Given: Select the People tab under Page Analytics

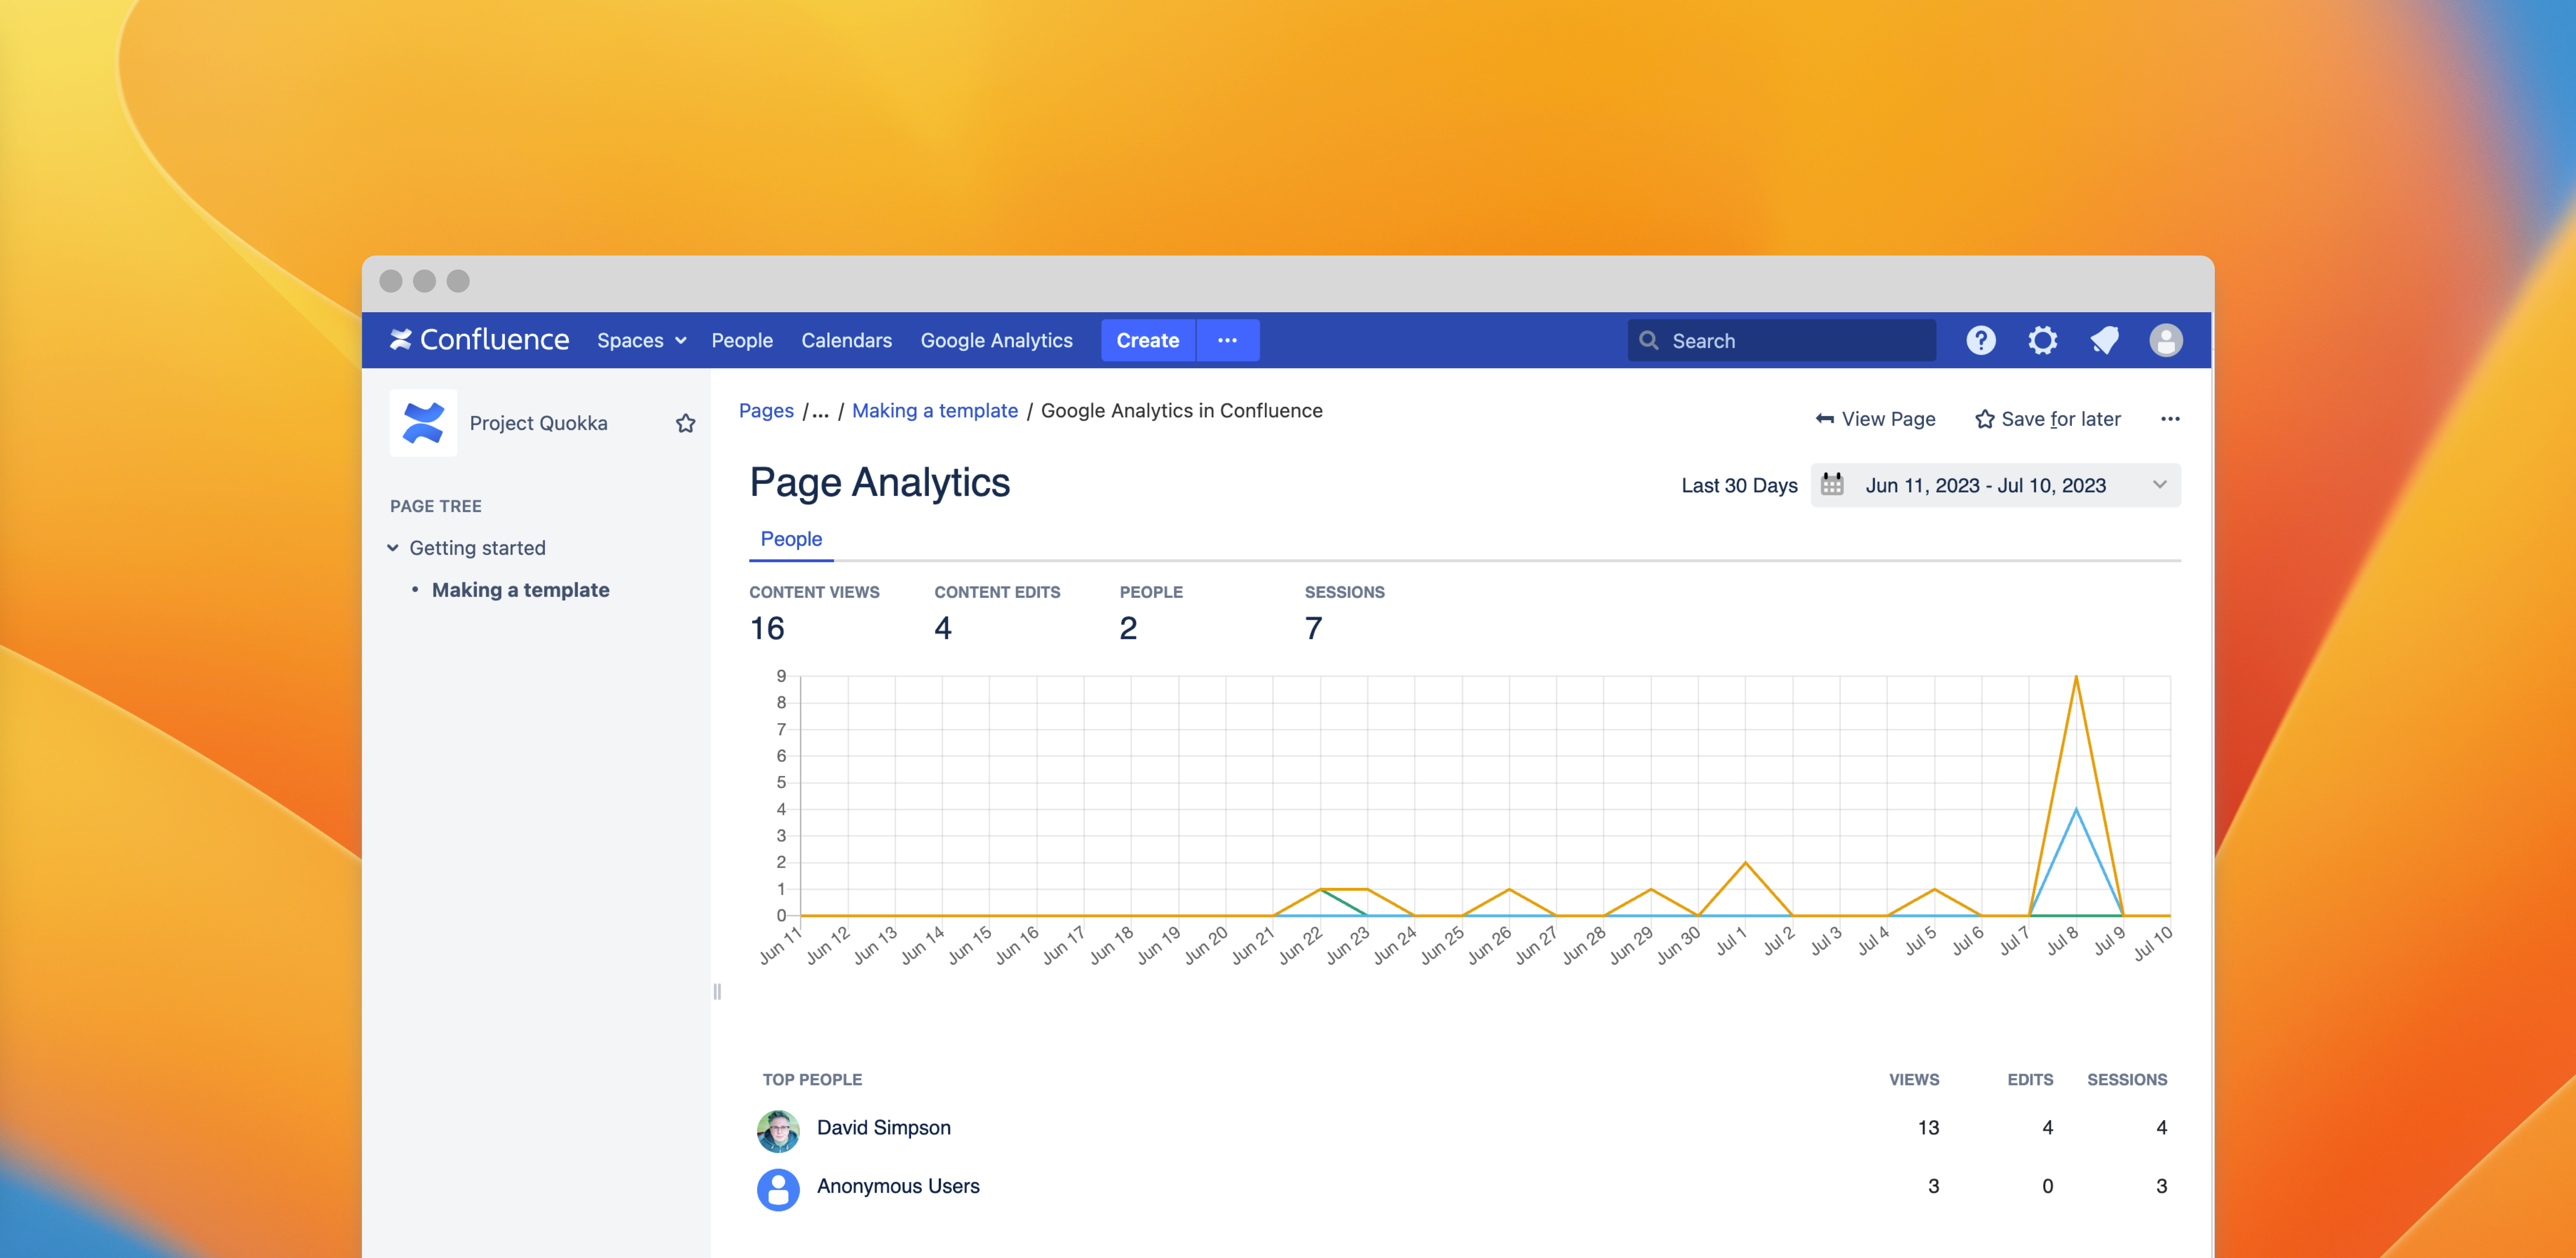Looking at the screenshot, I should [791, 539].
